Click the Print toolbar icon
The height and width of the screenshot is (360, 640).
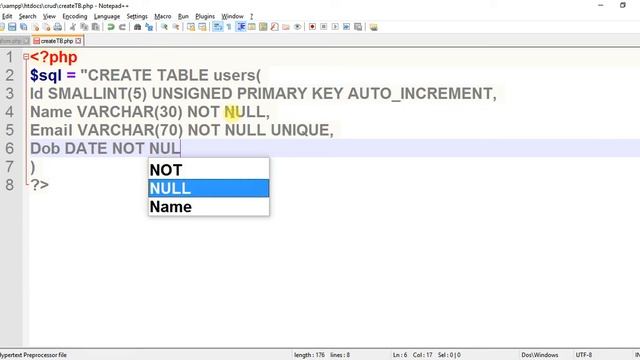pos(58,27)
